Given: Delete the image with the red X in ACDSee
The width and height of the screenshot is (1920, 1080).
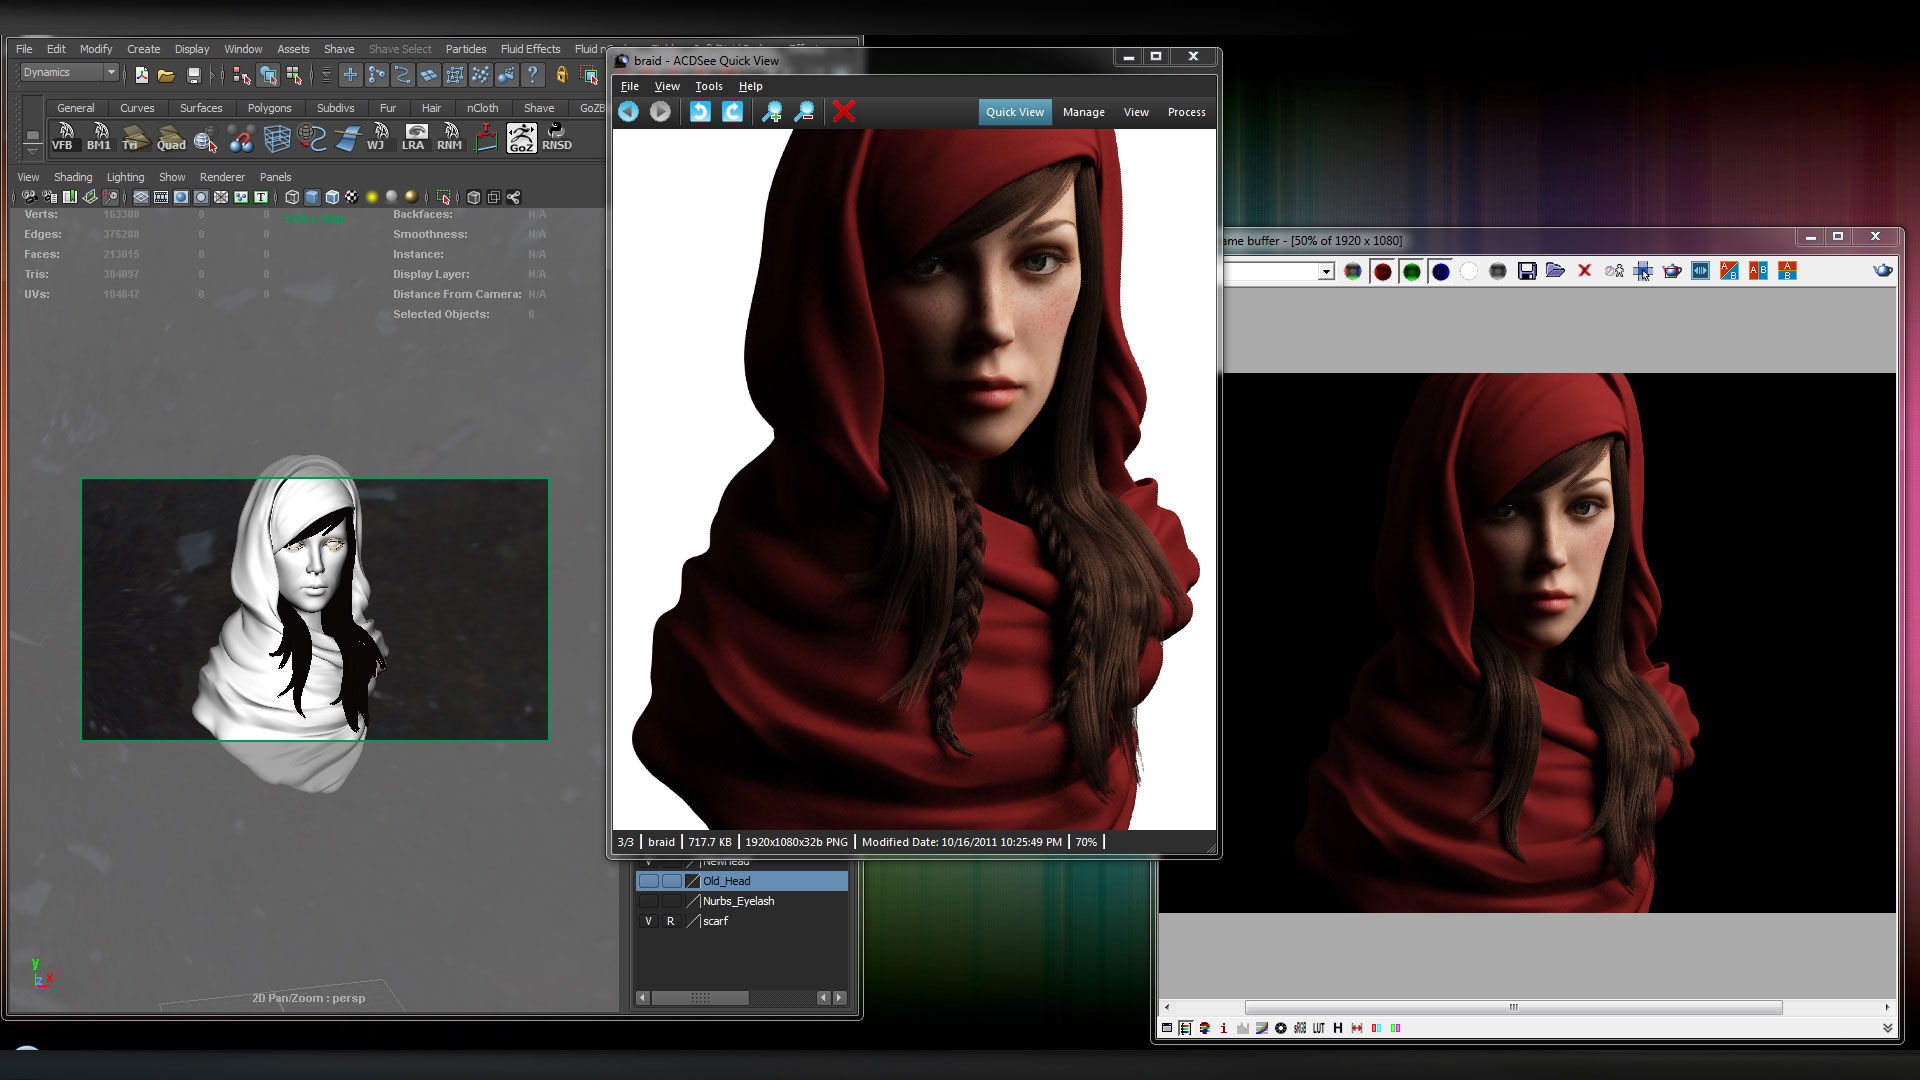Looking at the screenshot, I should (x=844, y=111).
